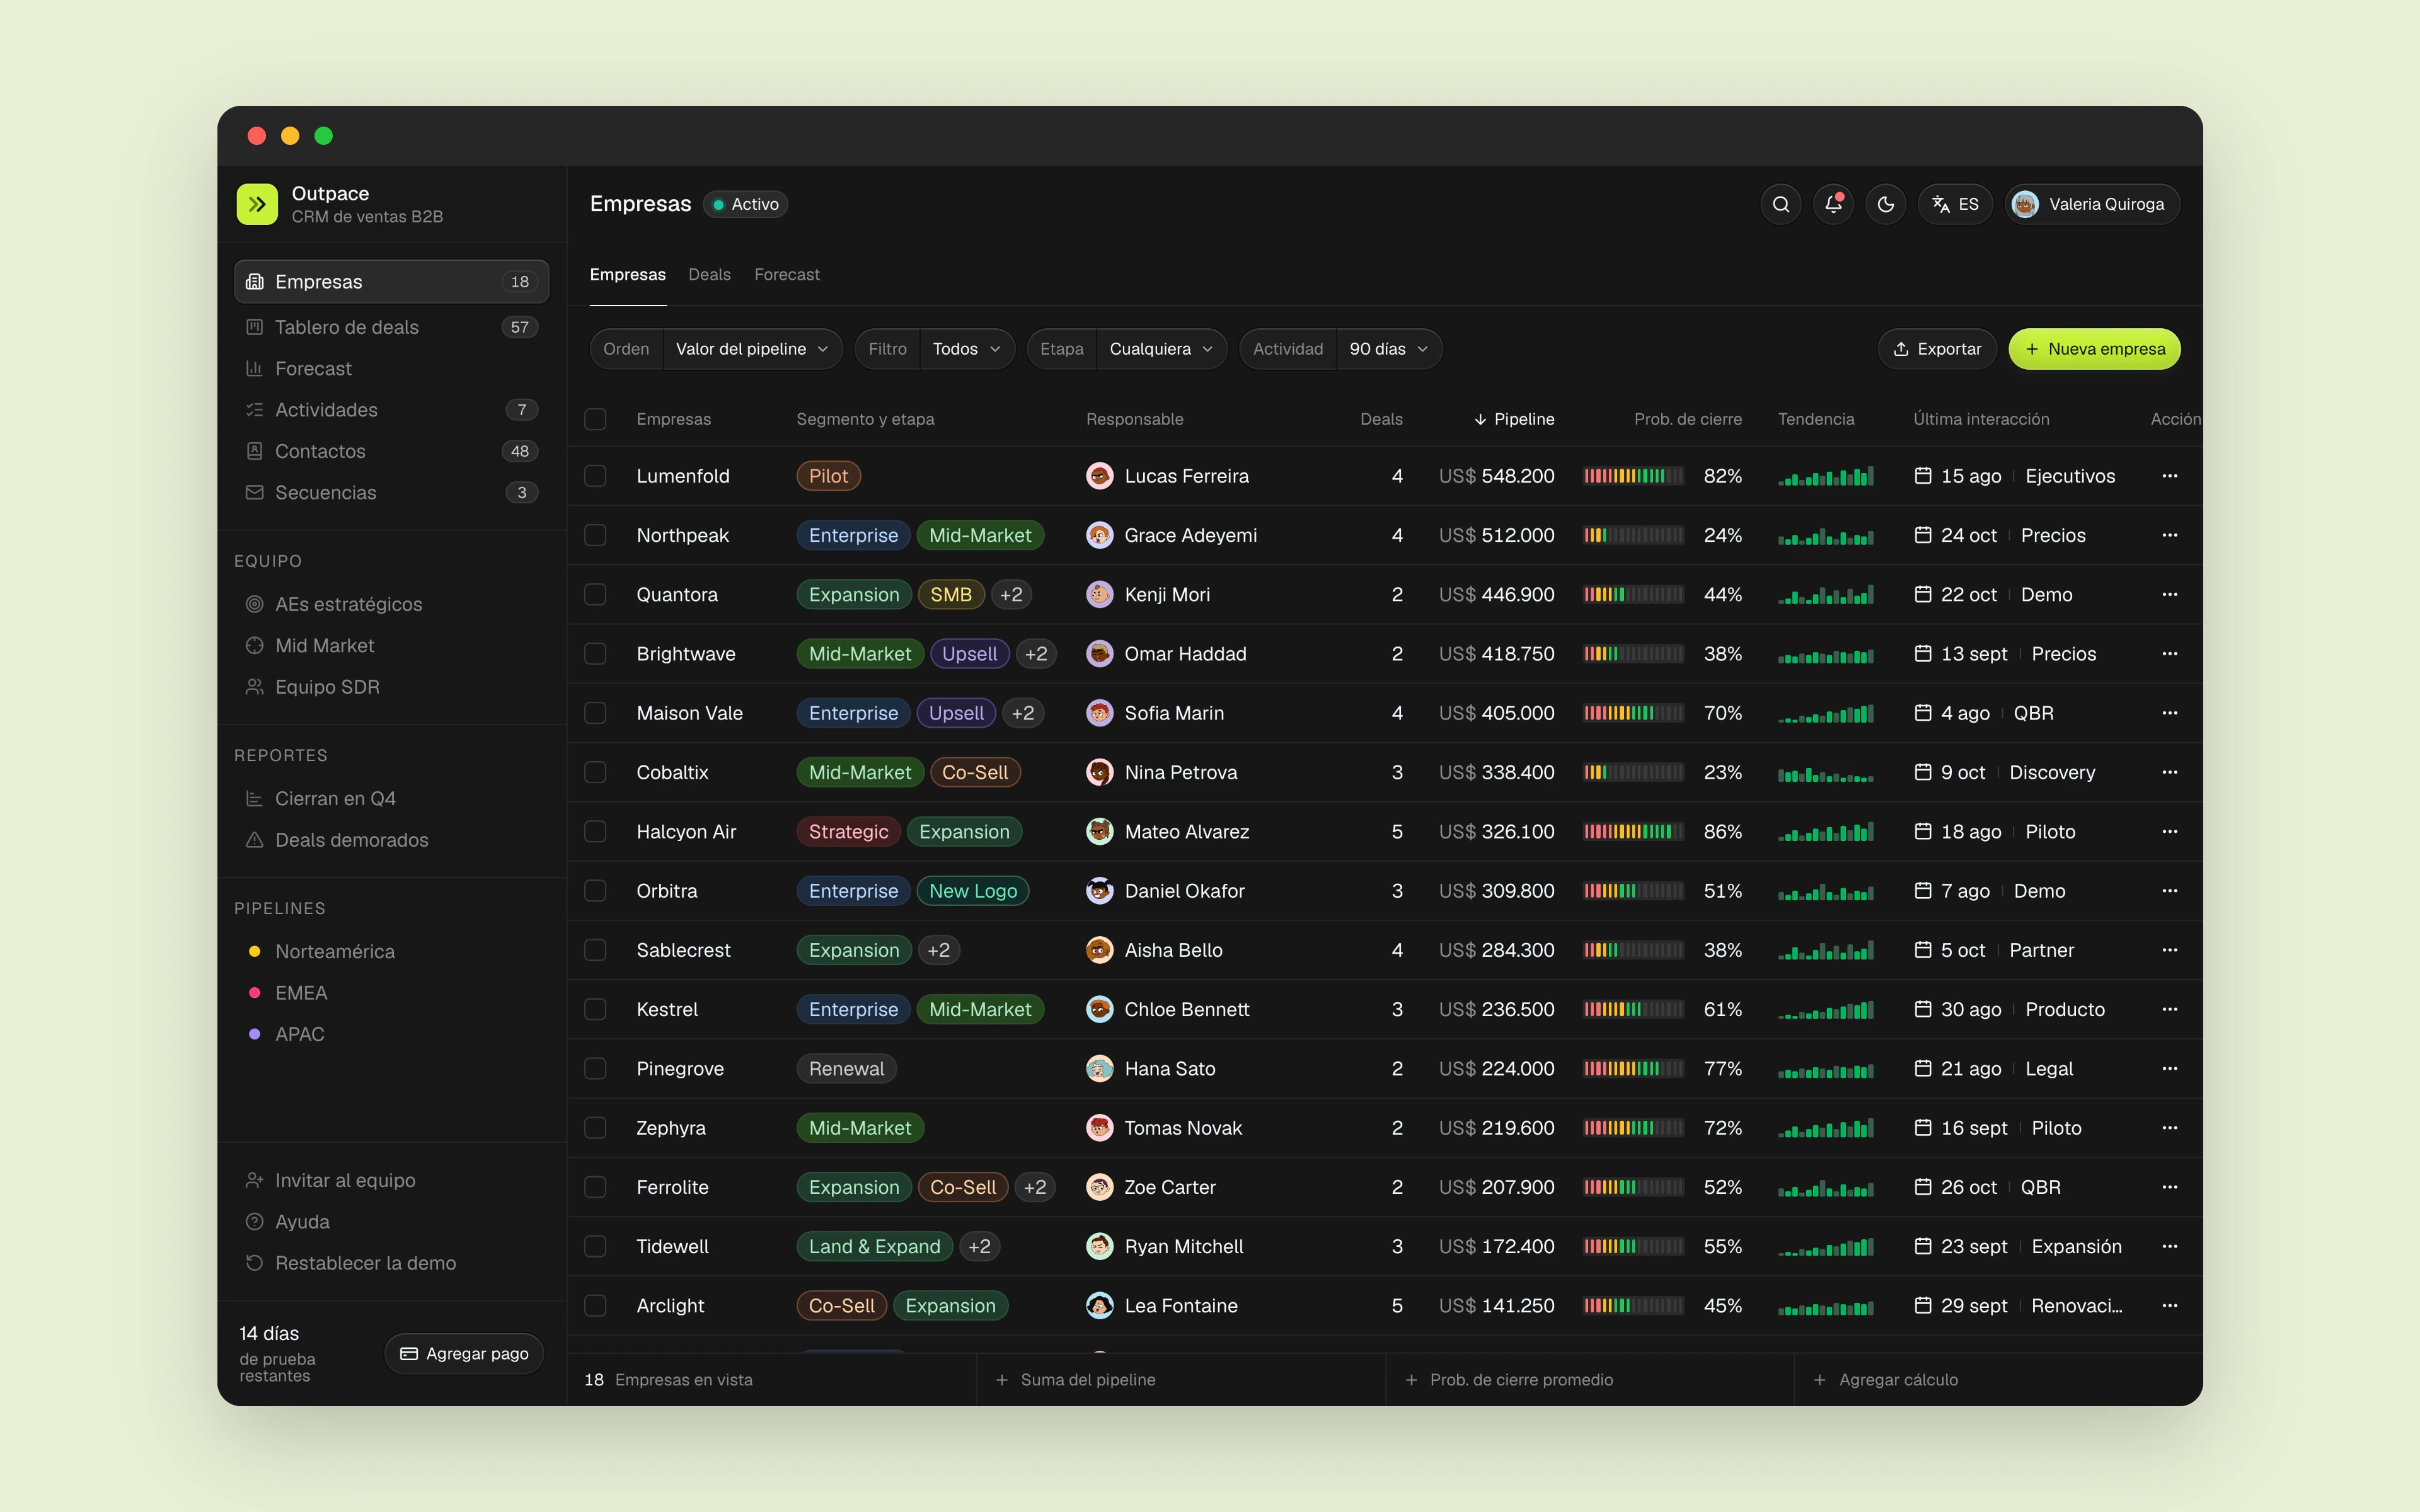Image resolution: width=2420 pixels, height=1512 pixels.
Task: Open Valeria Quiroga user menu
Action: [x=2092, y=204]
